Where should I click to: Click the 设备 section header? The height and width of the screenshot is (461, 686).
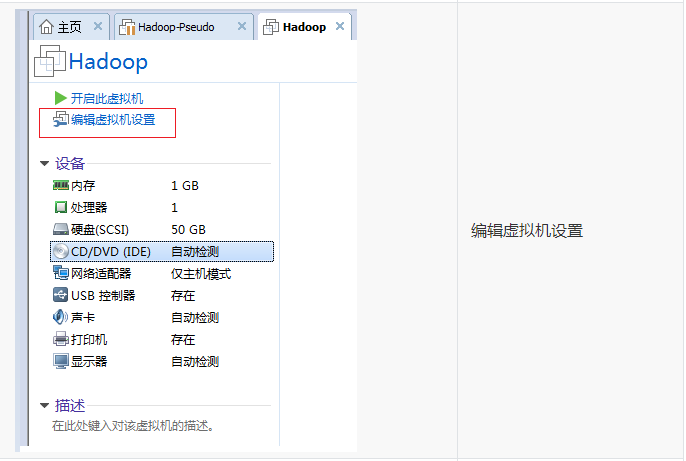(x=70, y=164)
